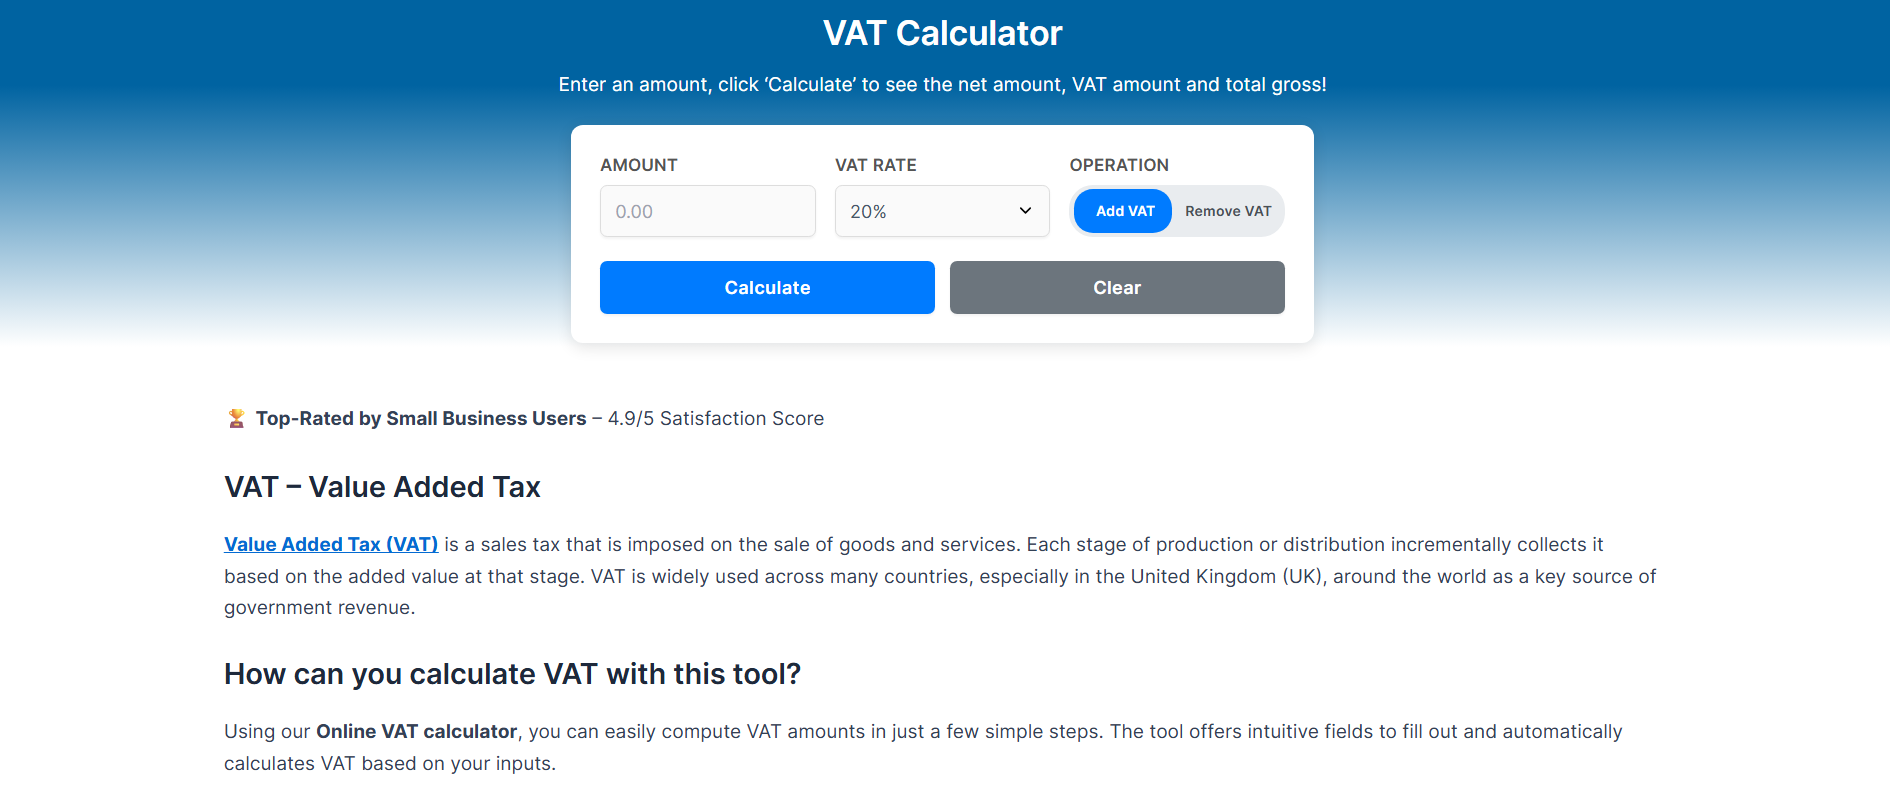Click the VAT – Value Added Tax heading
This screenshot has width=1890, height=812.
pos(382,487)
